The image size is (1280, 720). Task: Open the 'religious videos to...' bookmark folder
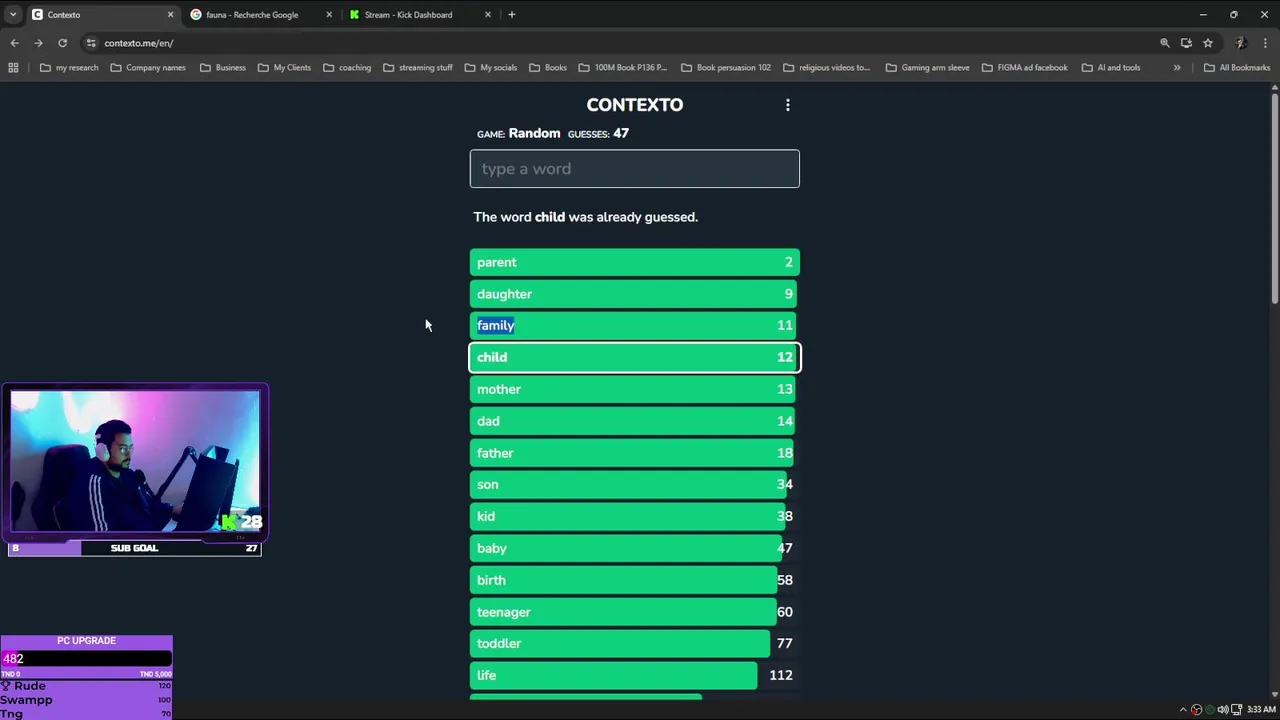pos(826,68)
